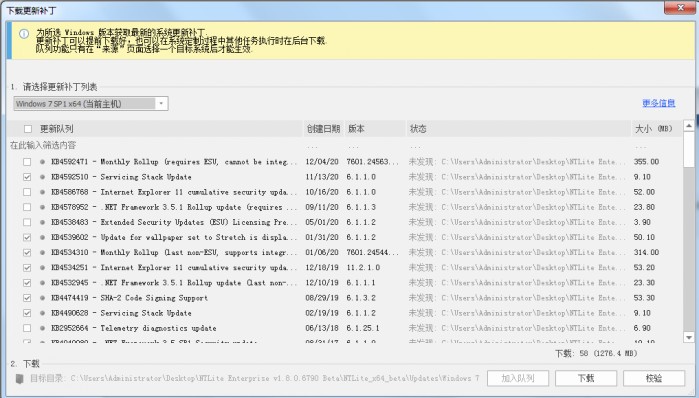Click the date cell 12/04/20
Screen dimensions: 699x398
pyautogui.click(x=322, y=162)
